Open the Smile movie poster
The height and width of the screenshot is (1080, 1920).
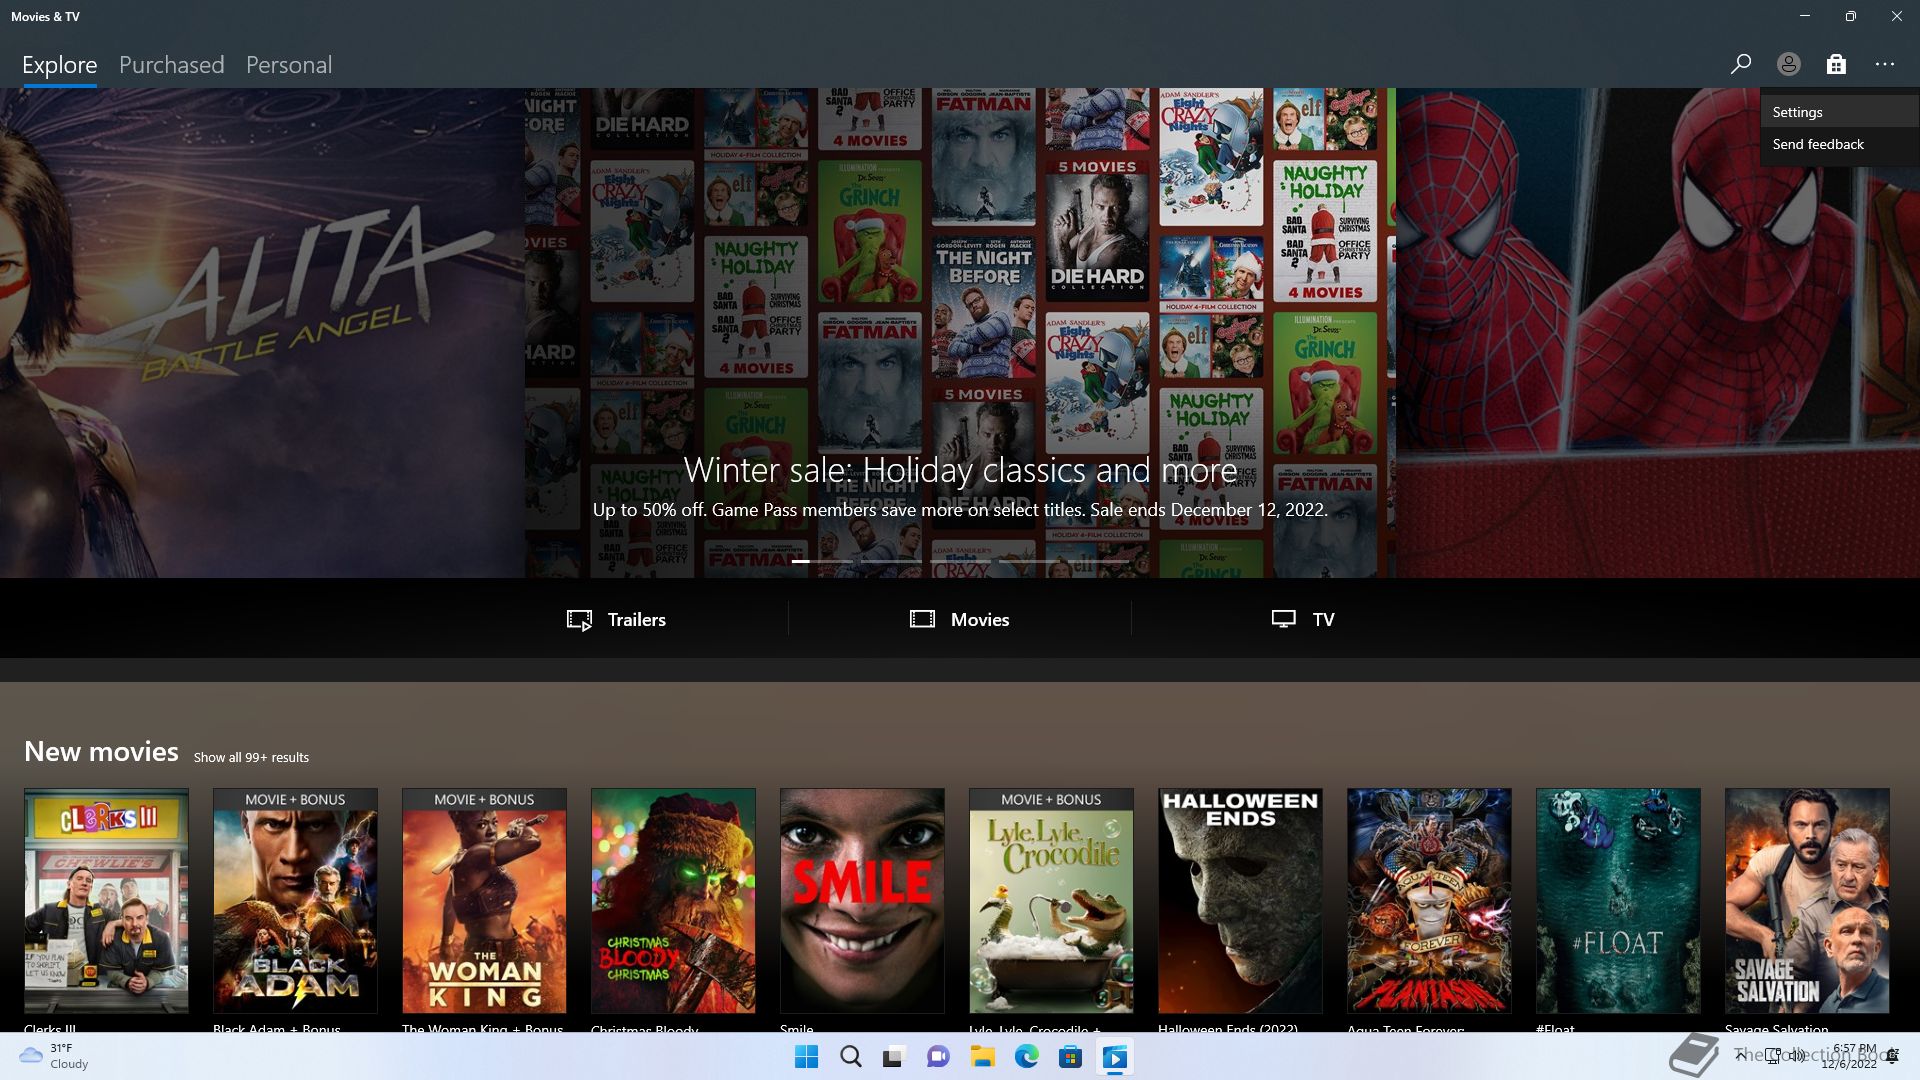pos(862,901)
